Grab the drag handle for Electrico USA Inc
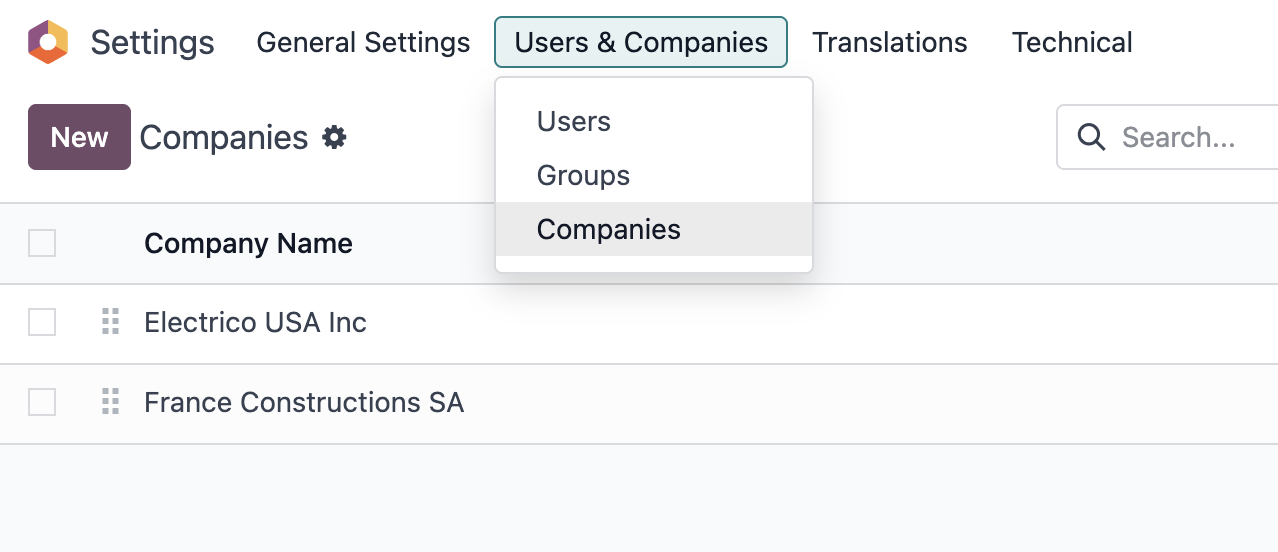 coord(110,322)
